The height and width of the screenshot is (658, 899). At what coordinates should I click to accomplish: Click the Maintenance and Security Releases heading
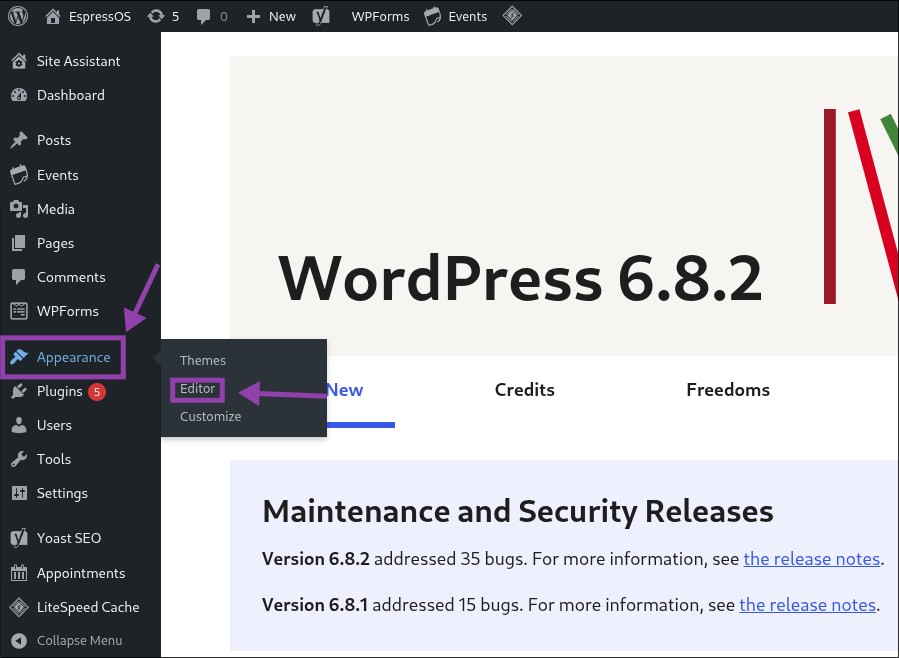518,511
